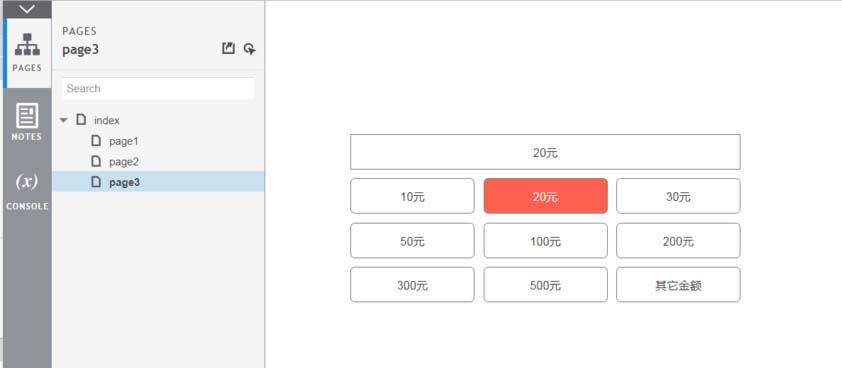This screenshot has width=842, height=368.
Task: Deselect the red 20元 amount option
Action: [546, 197]
